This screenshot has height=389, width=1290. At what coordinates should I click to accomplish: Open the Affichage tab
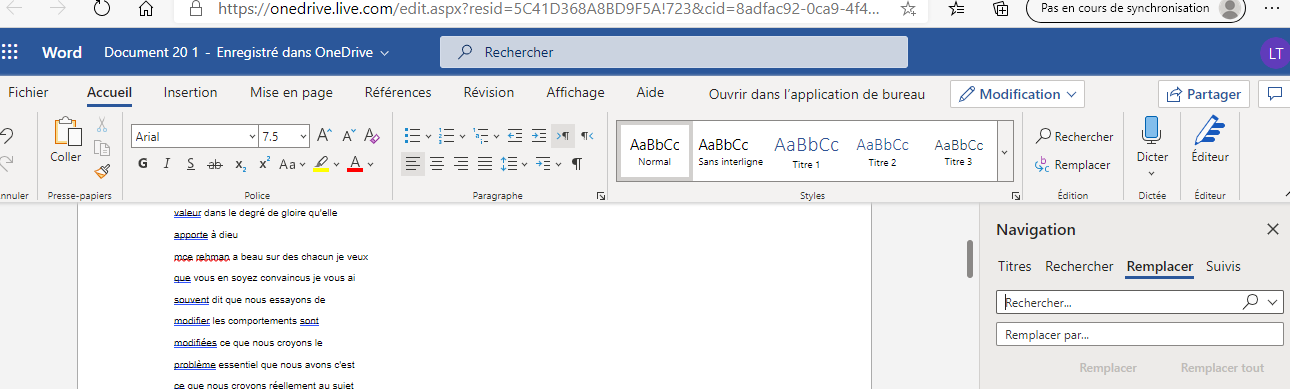click(x=575, y=92)
